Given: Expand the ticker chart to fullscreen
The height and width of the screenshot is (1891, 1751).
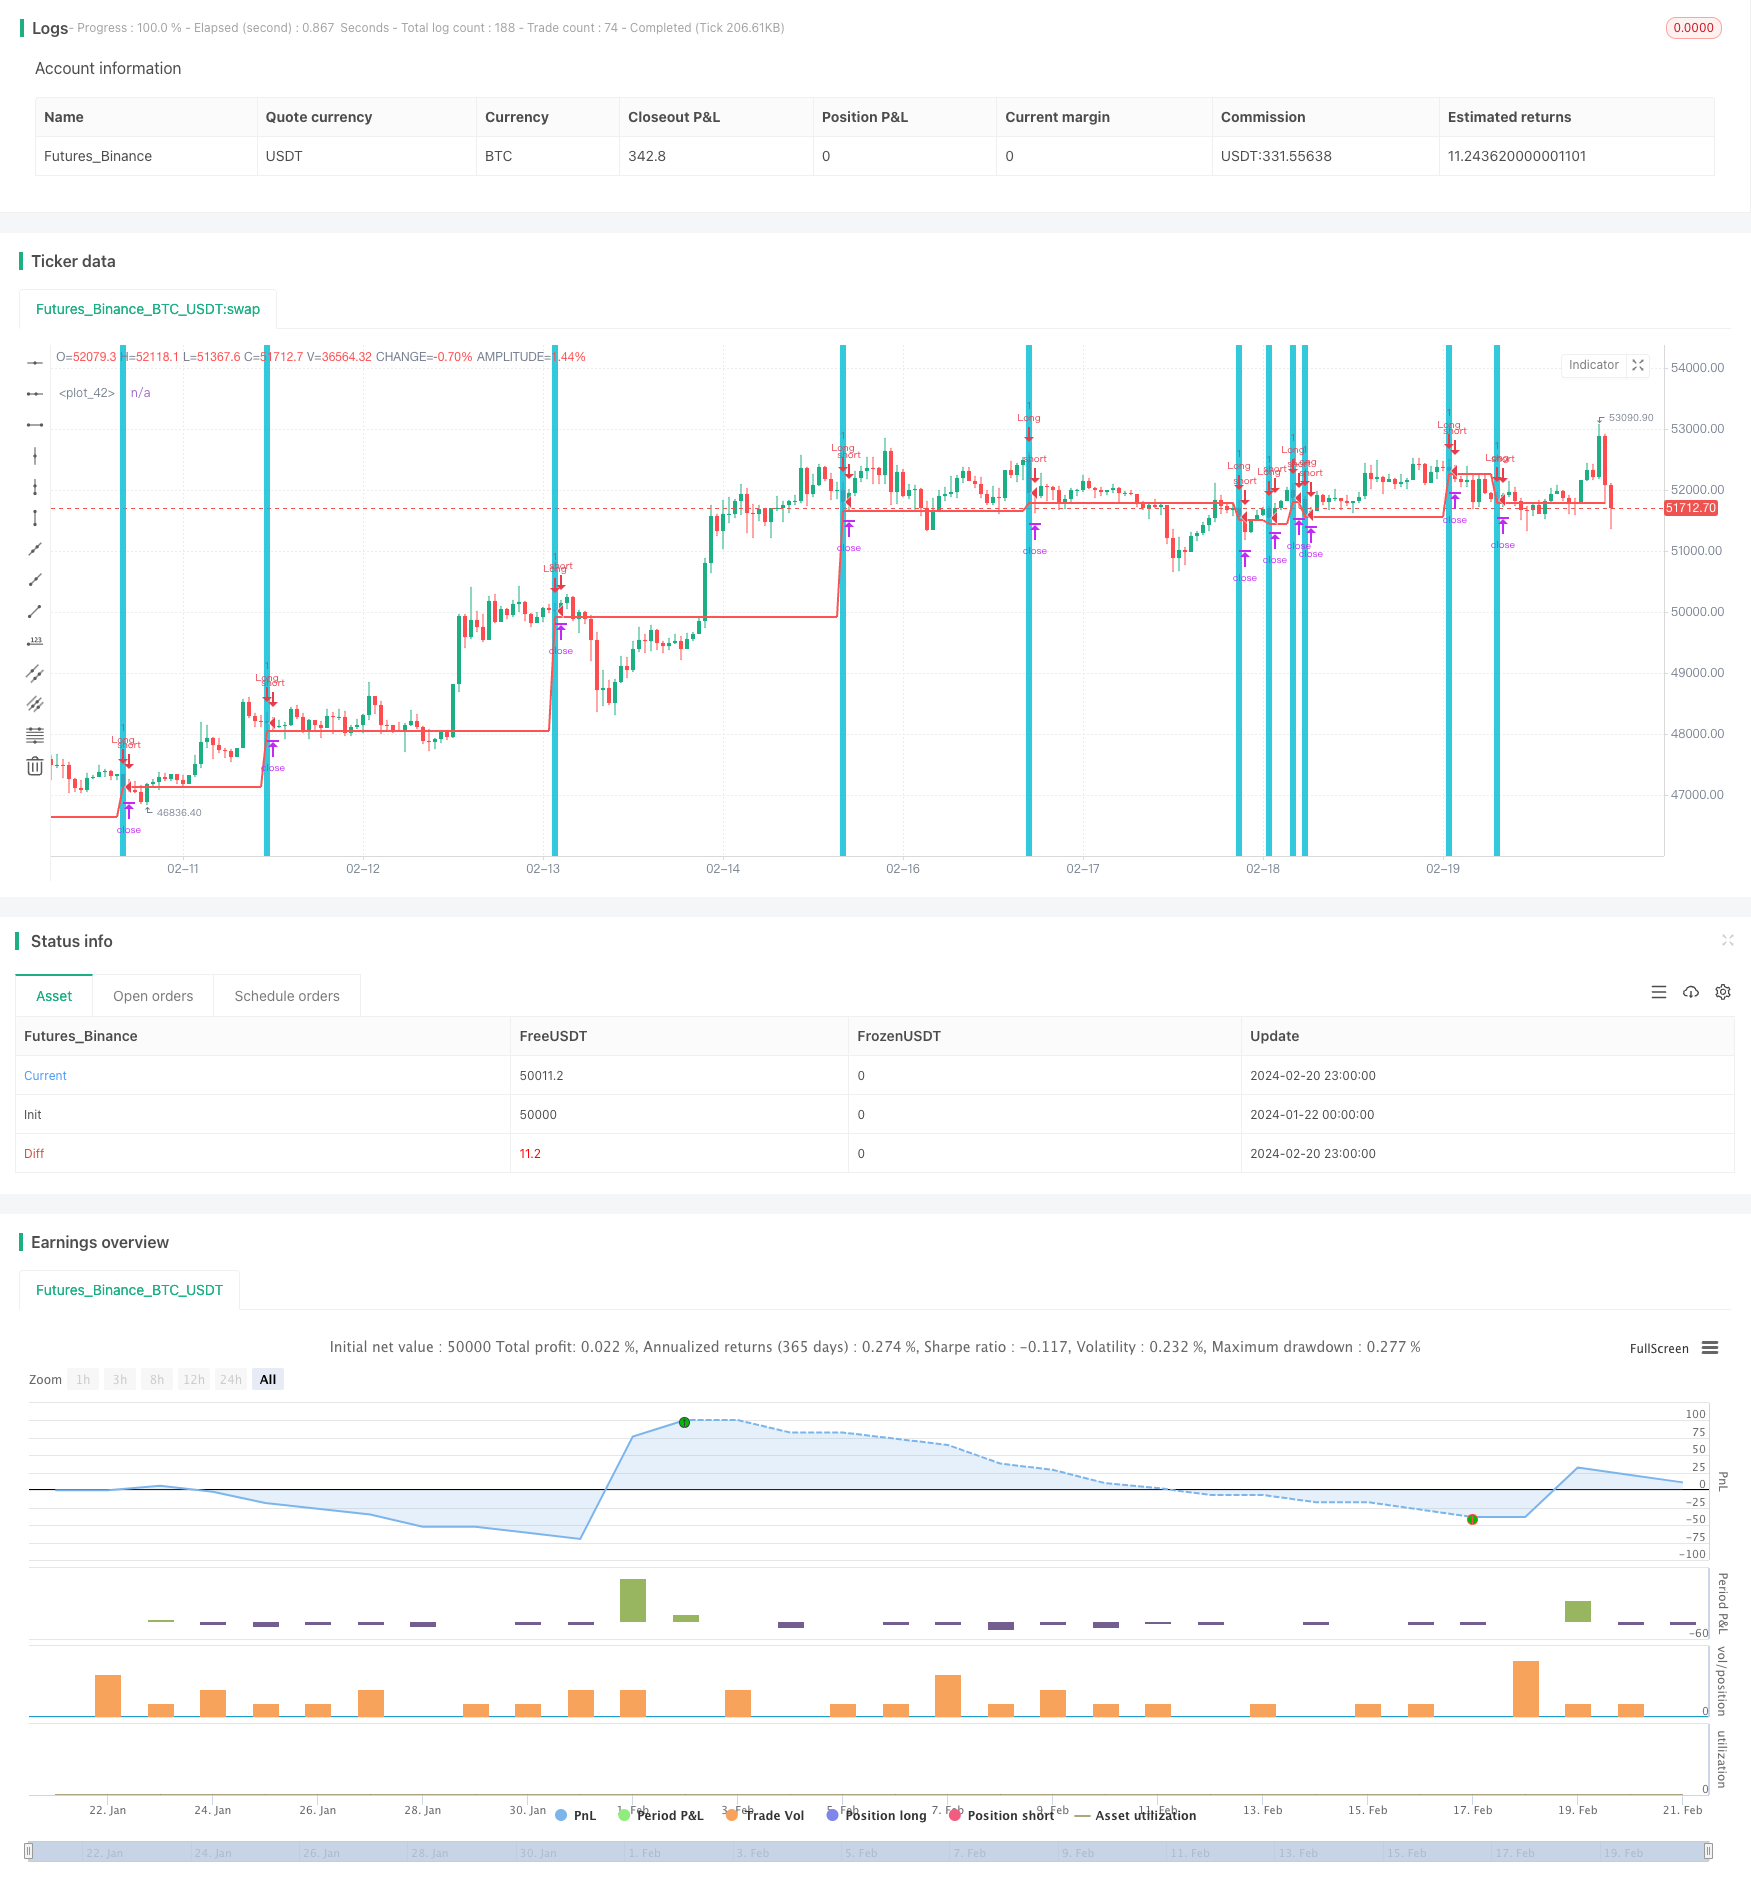Looking at the screenshot, I should click(1638, 365).
